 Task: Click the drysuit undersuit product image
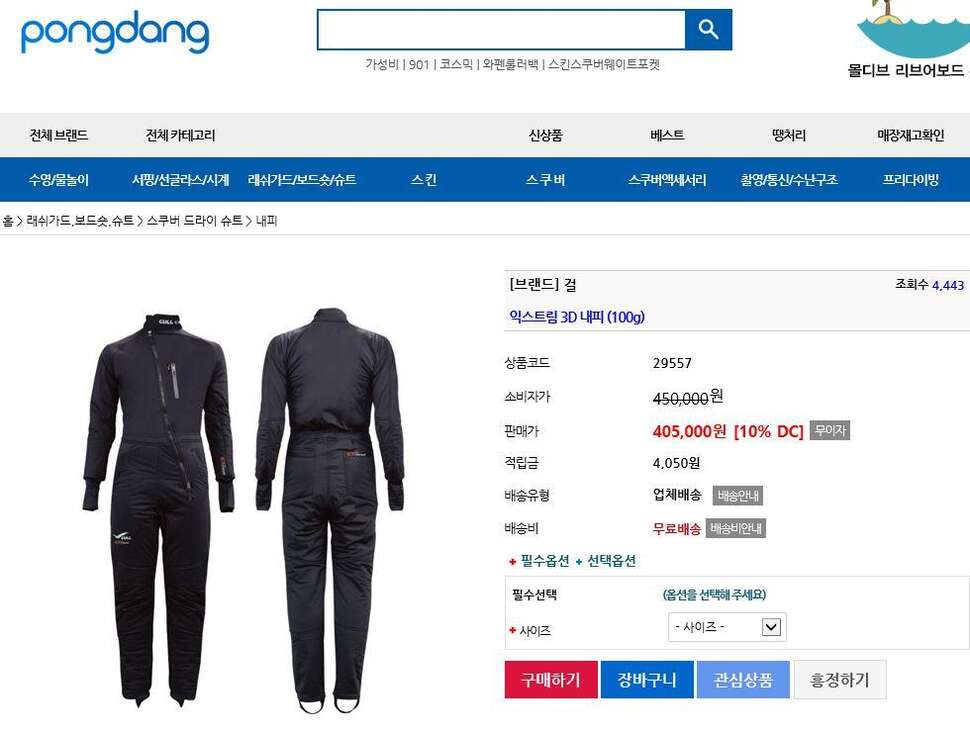(x=243, y=510)
